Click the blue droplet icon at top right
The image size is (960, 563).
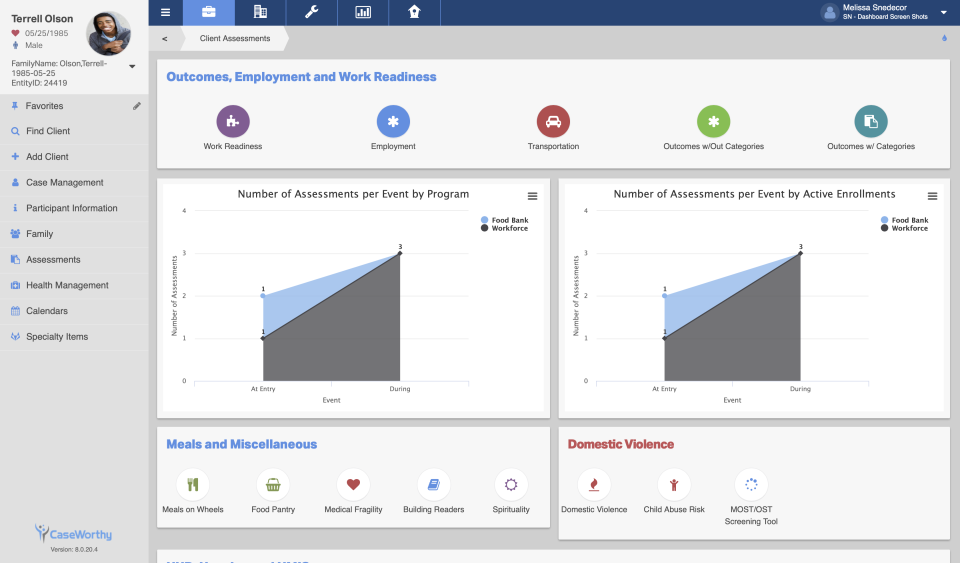(x=944, y=38)
